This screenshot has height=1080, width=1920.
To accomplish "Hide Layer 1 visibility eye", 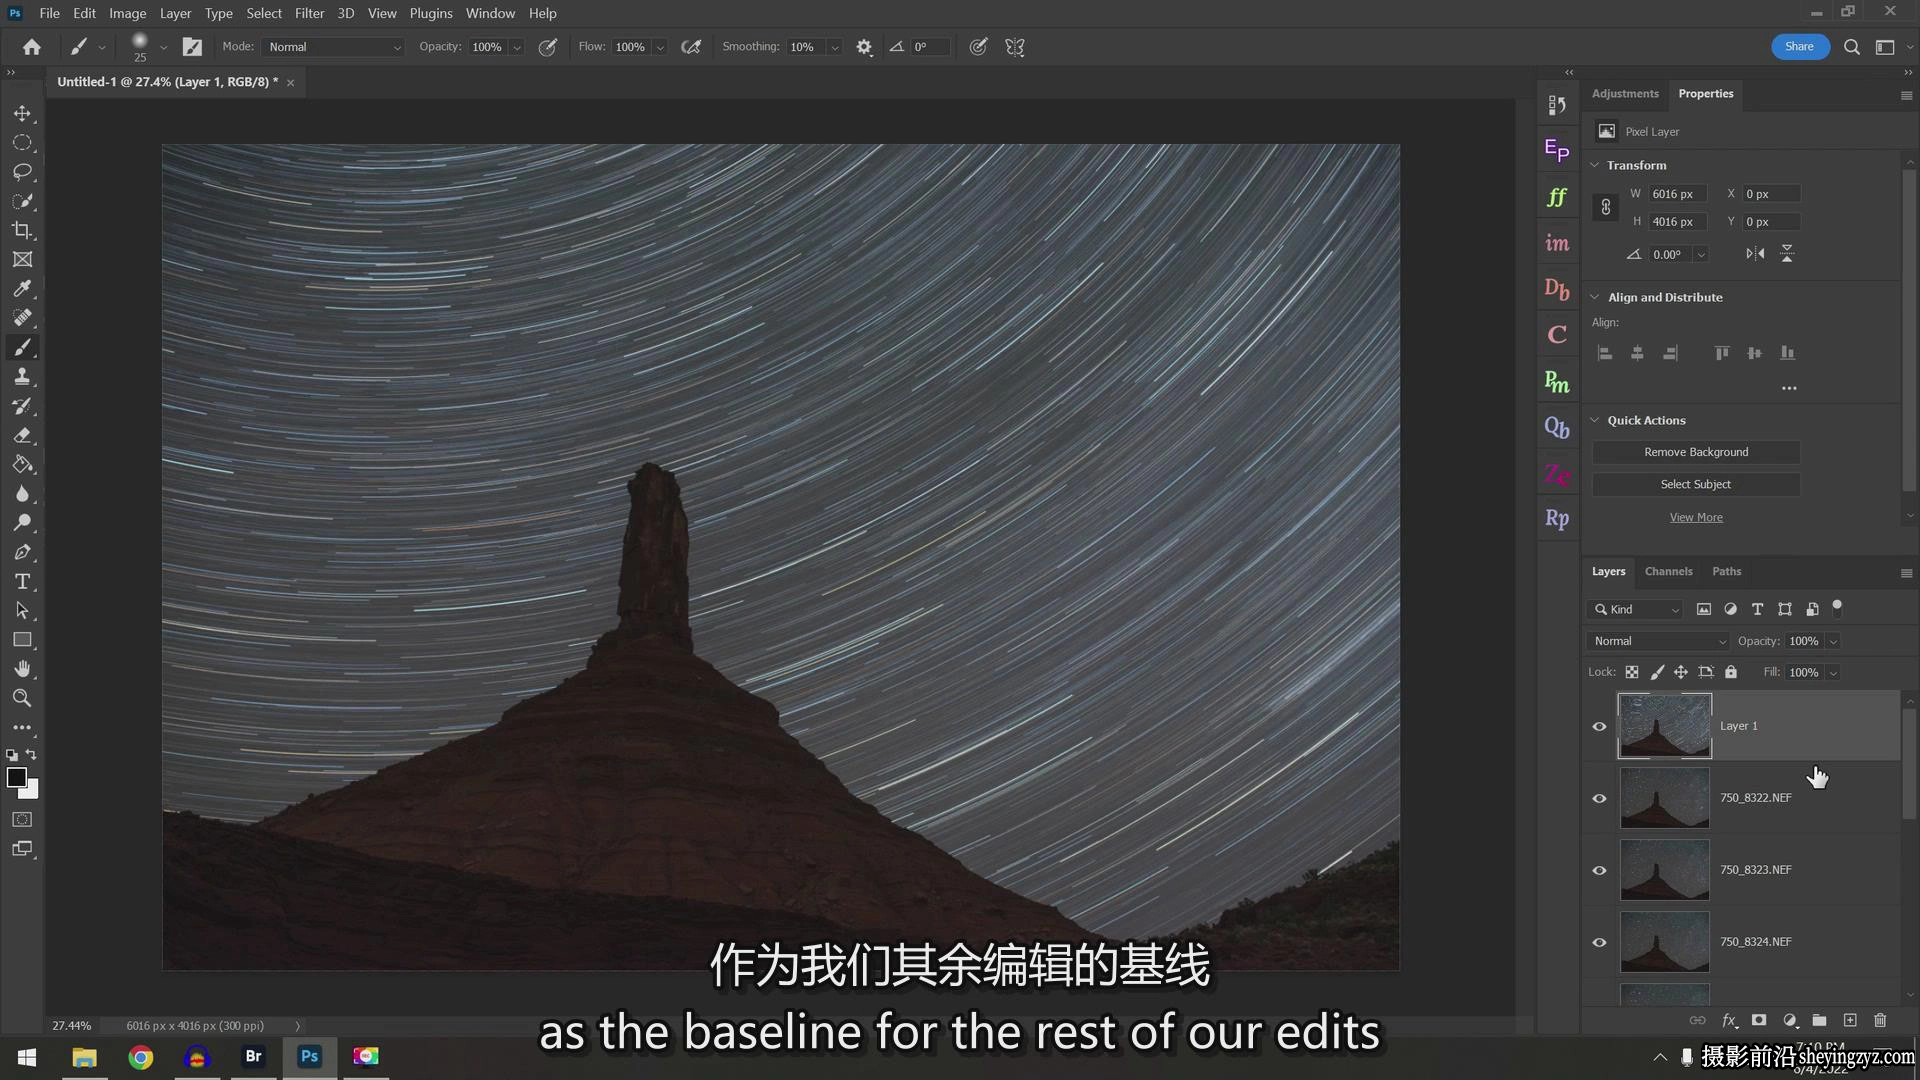I will [x=1599, y=726].
